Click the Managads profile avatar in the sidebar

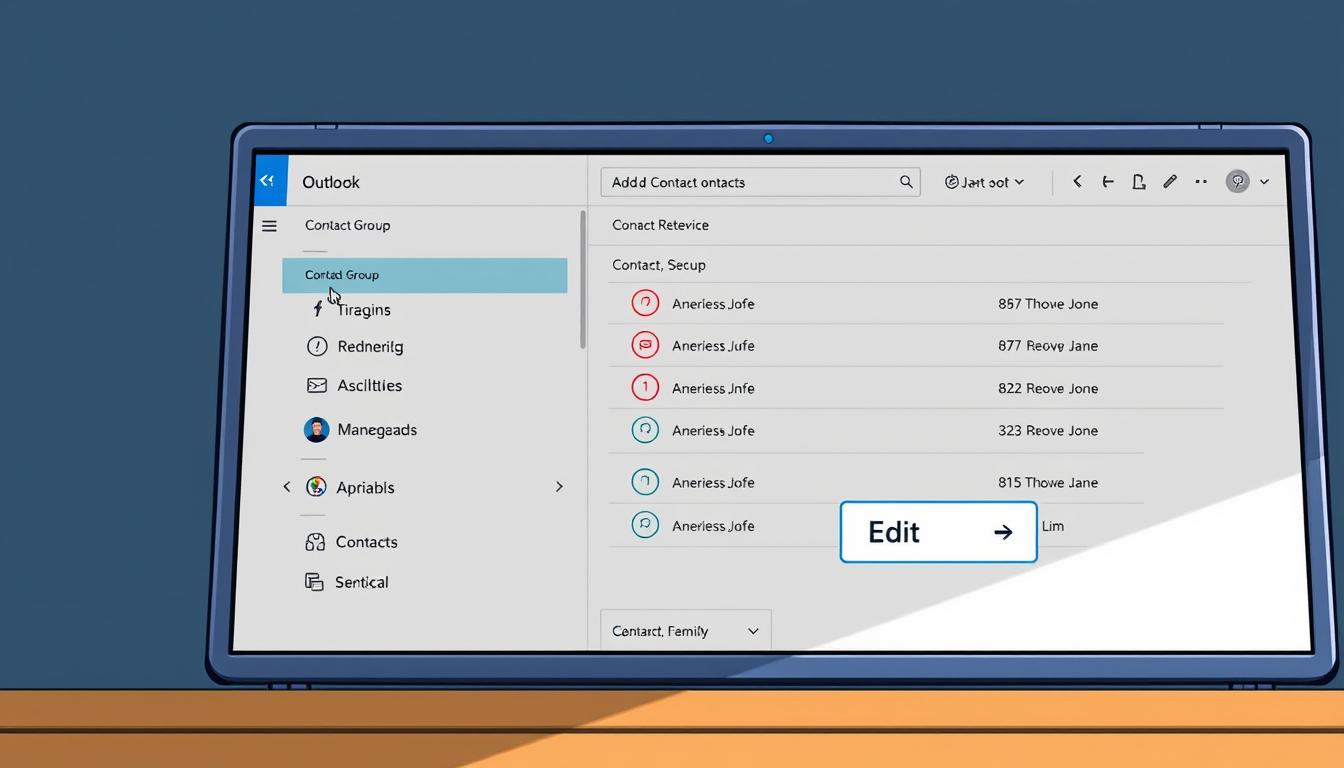coord(316,429)
